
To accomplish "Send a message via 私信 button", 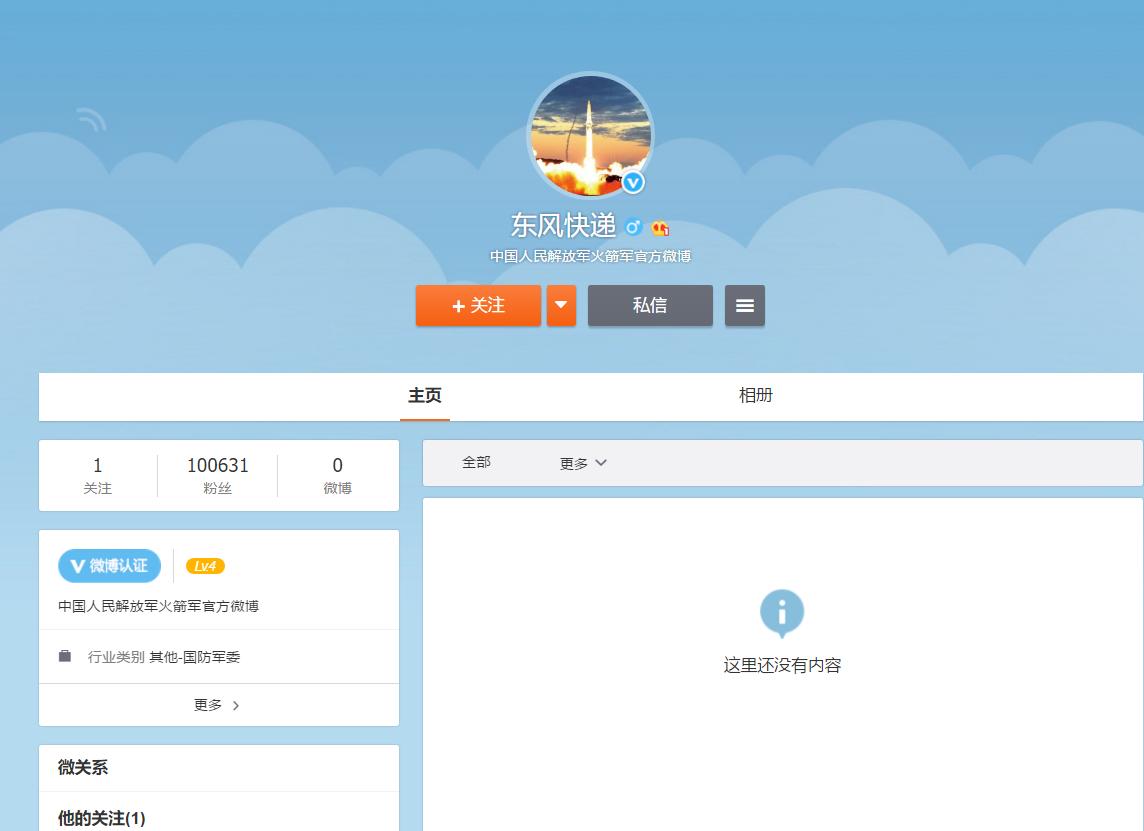I will coord(650,306).
